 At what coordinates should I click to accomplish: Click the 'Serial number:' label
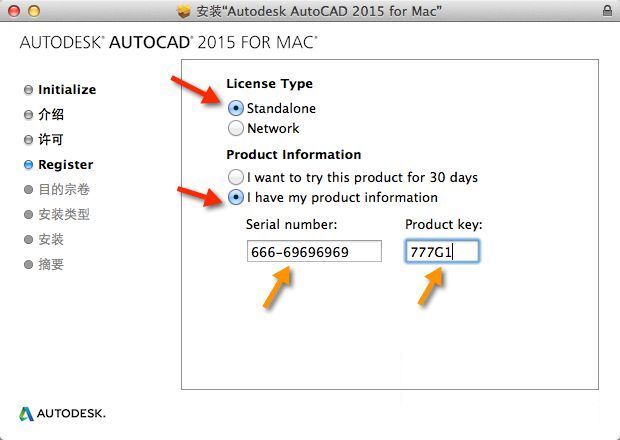[291, 224]
